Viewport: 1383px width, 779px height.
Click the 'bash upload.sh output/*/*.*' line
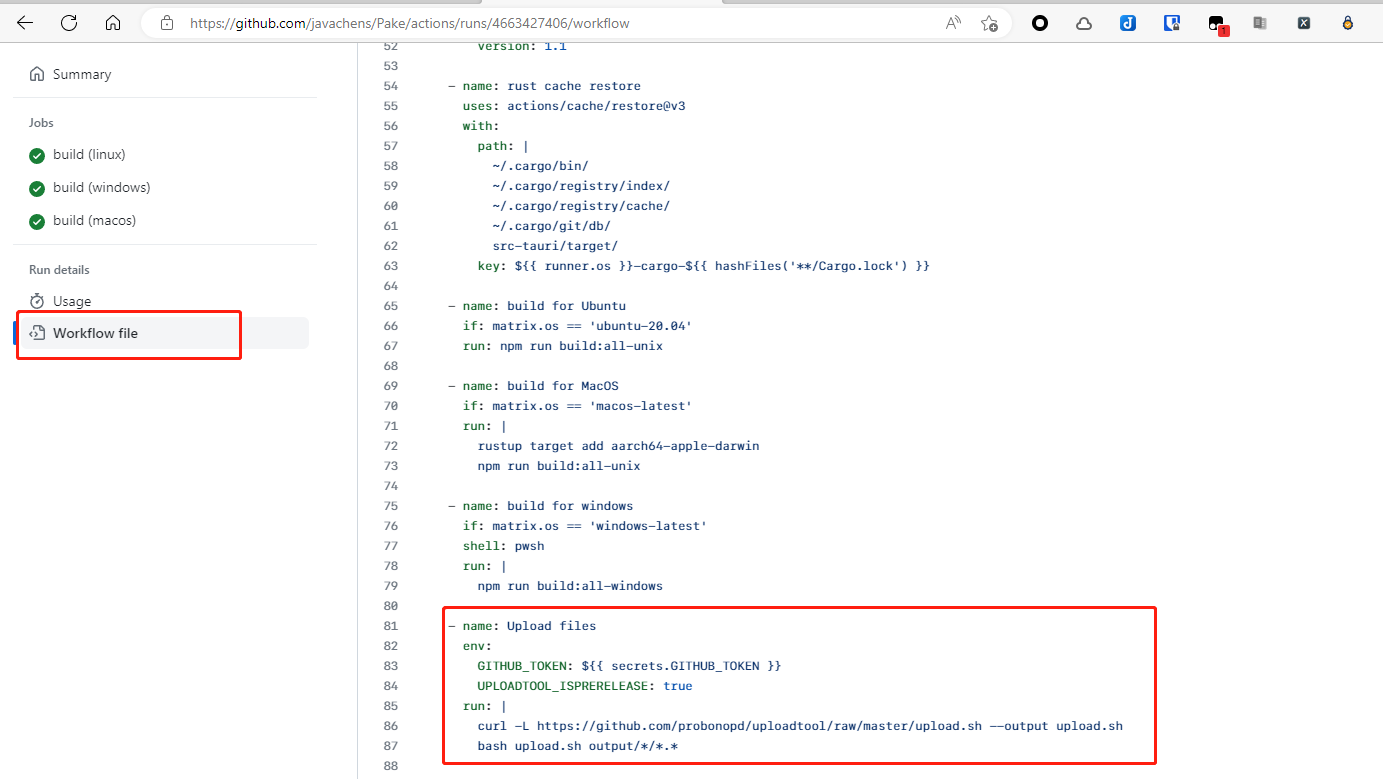[x=577, y=746]
